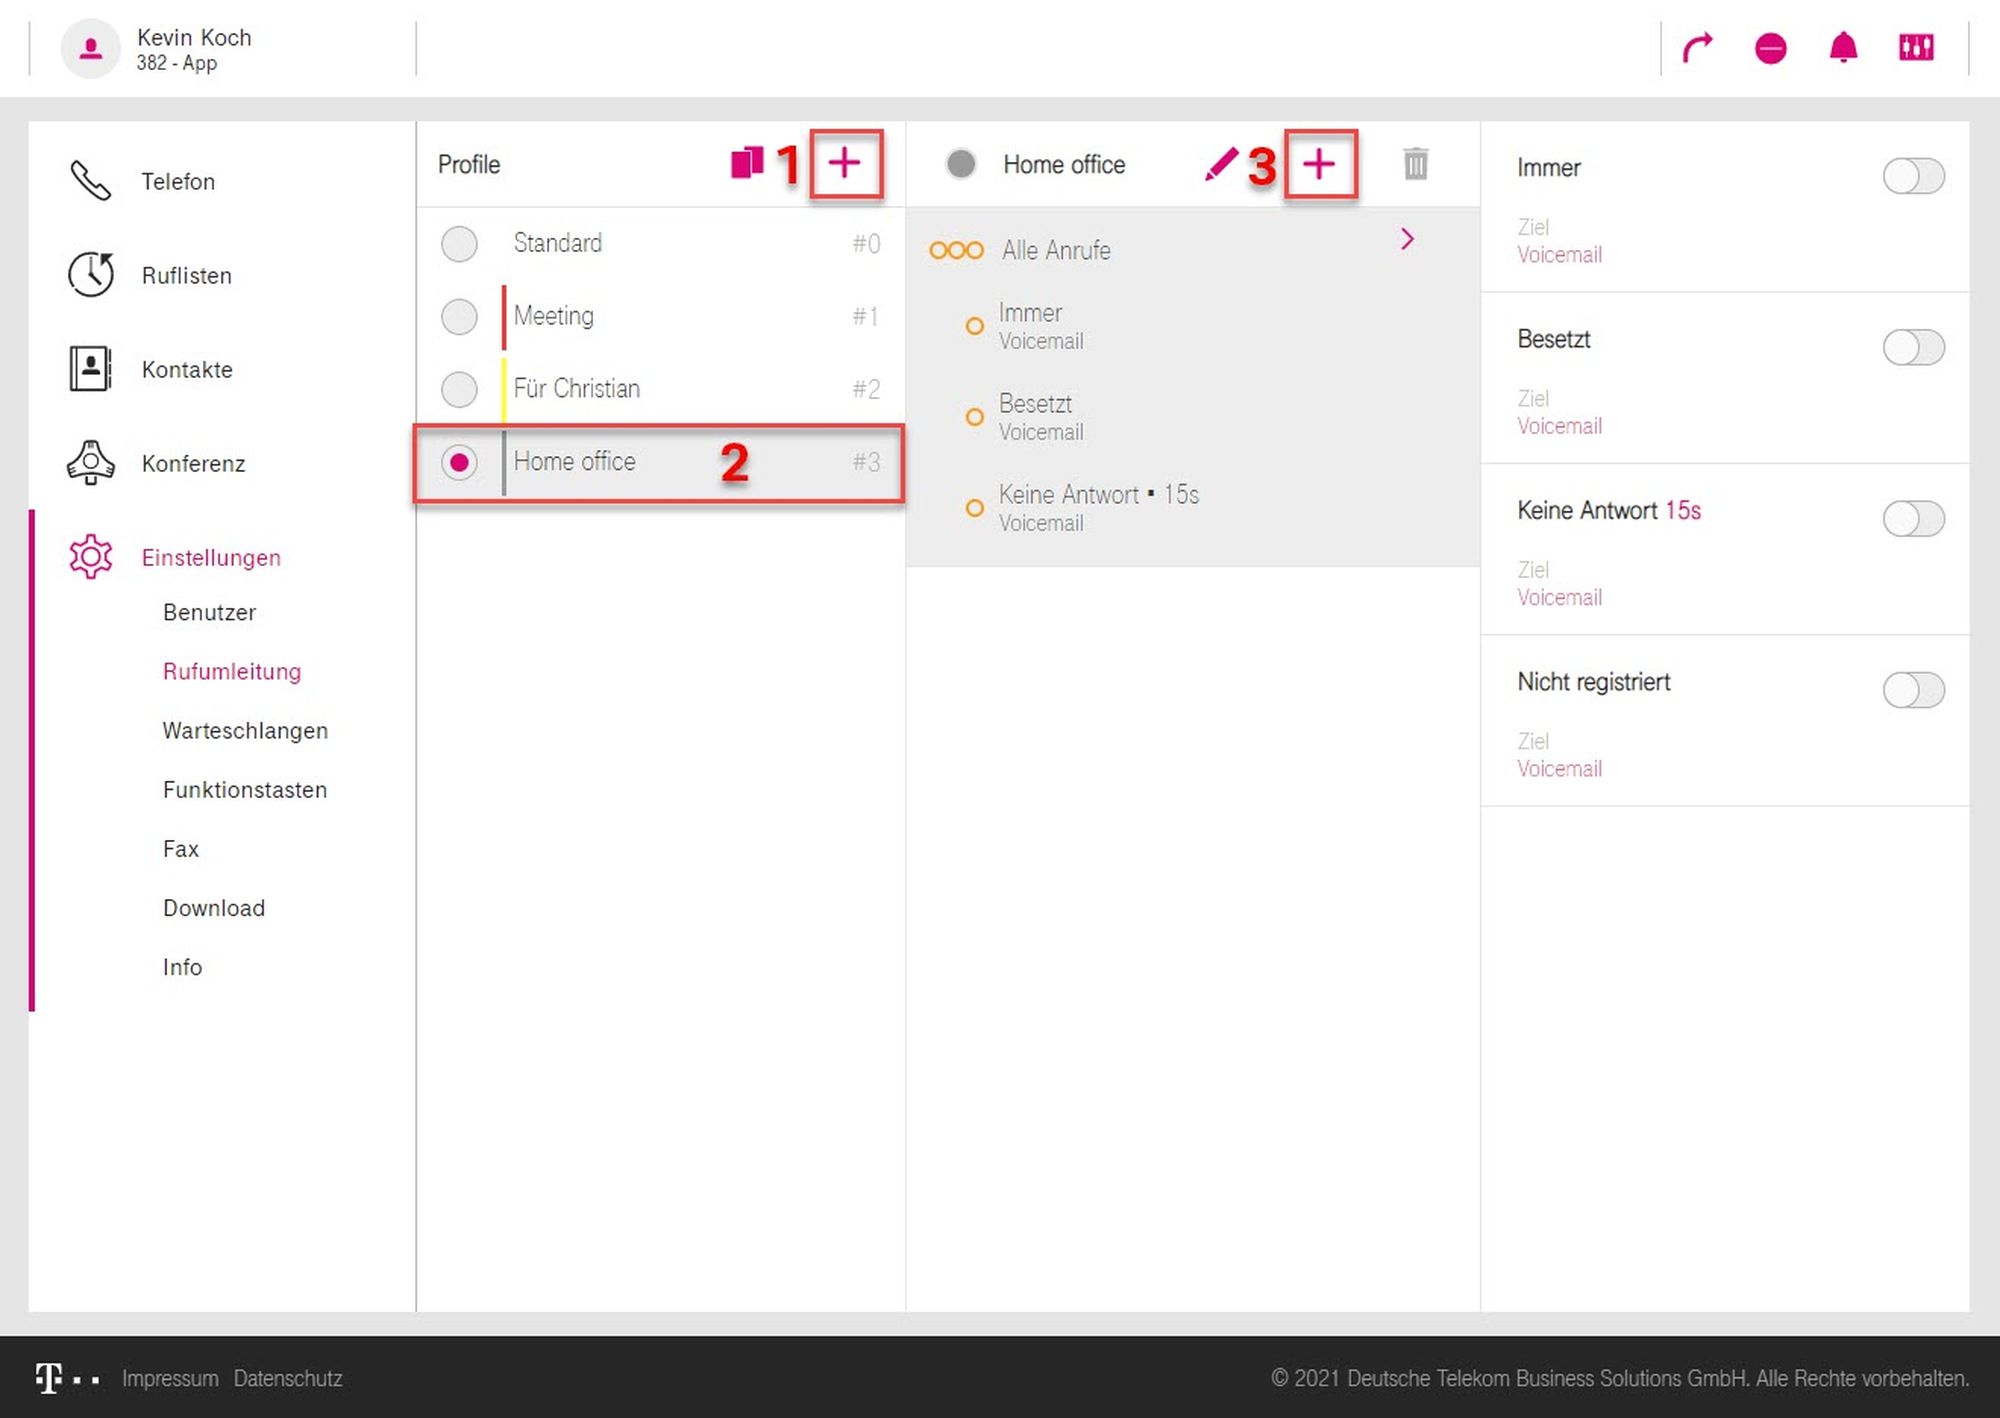
Task: Open the Ruflisten menu item
Action: tap(186, 275)
